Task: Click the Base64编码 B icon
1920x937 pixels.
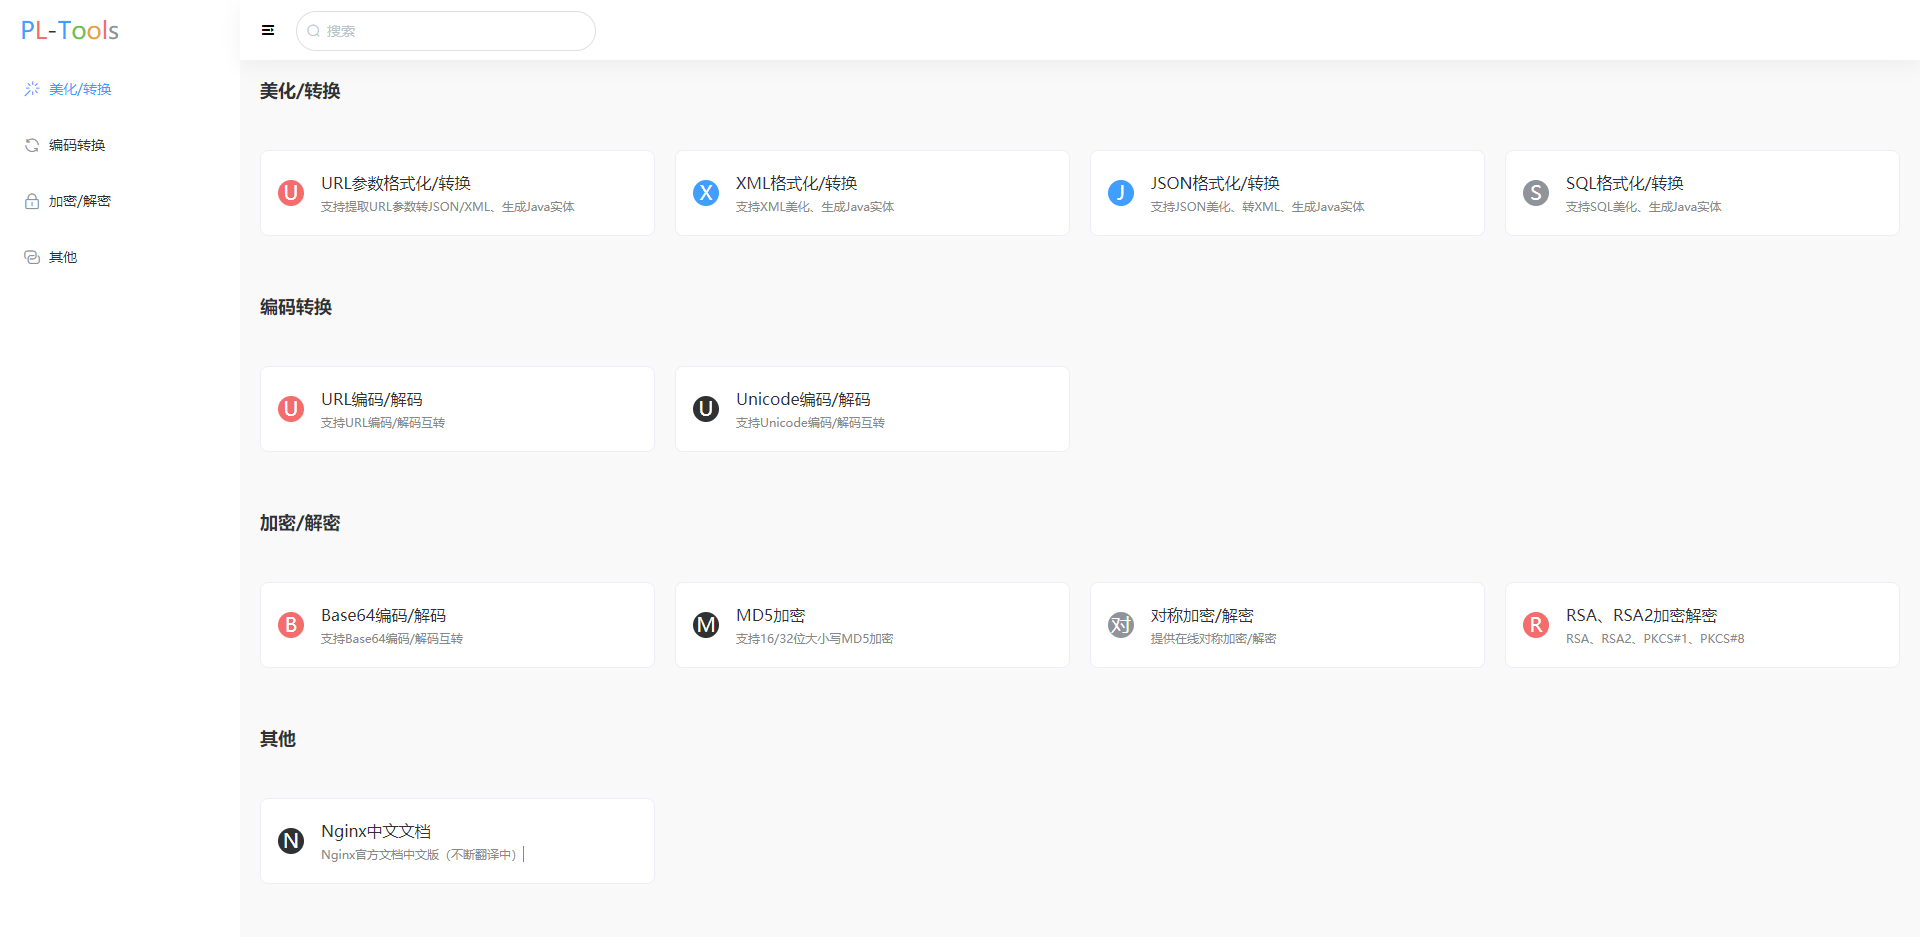Action: pyautogui.click(x=290, y=624)
